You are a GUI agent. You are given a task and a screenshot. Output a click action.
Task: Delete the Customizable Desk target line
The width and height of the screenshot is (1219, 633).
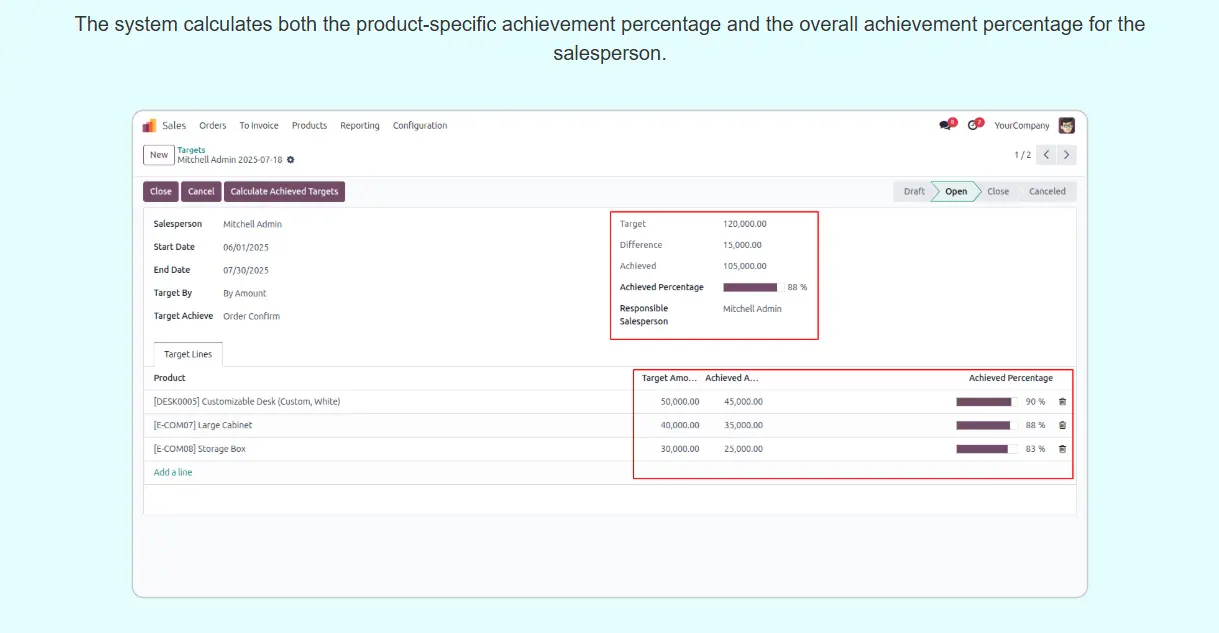point(1062,402)
